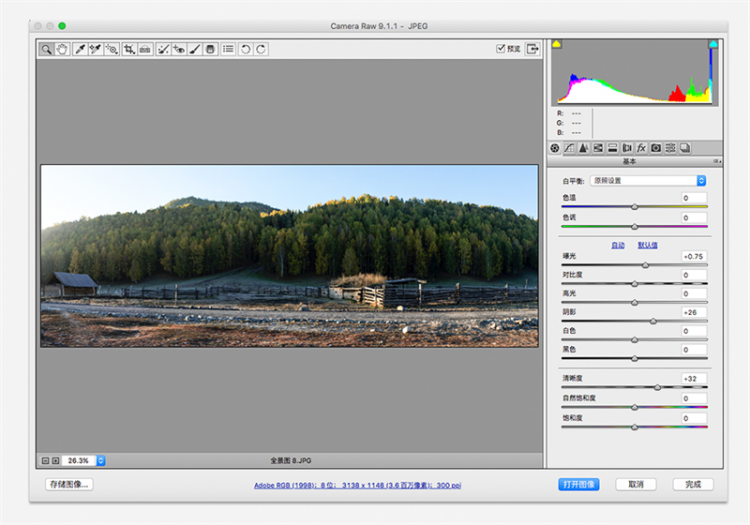Toggle shadow clipping warning in histogram
The height and width of the screenshot is (525, 750).
coord(557,44)
